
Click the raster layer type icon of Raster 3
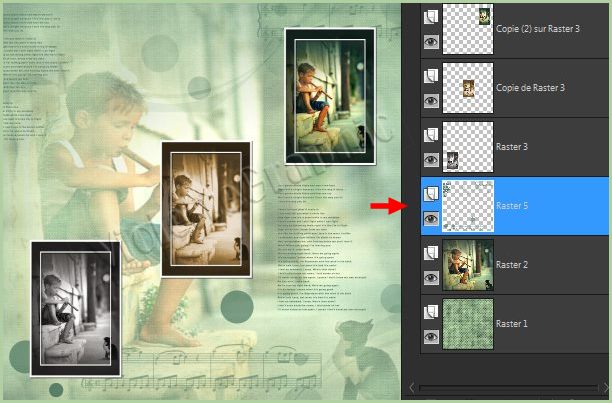pos(430,133)
